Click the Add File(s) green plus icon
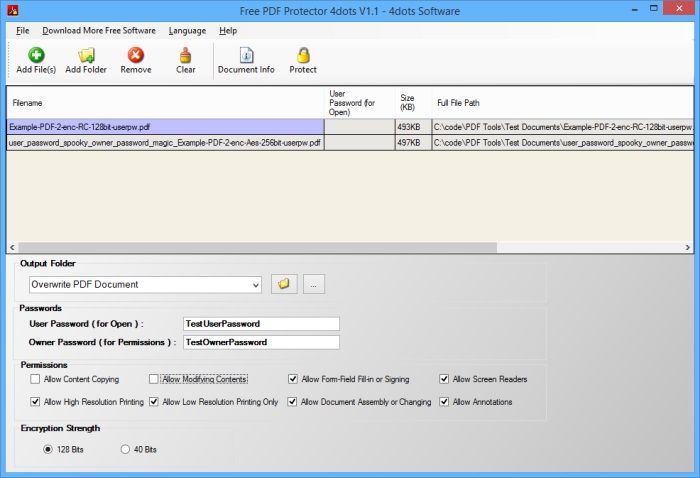The image size is (700, 478). click(x=36, y=55)
